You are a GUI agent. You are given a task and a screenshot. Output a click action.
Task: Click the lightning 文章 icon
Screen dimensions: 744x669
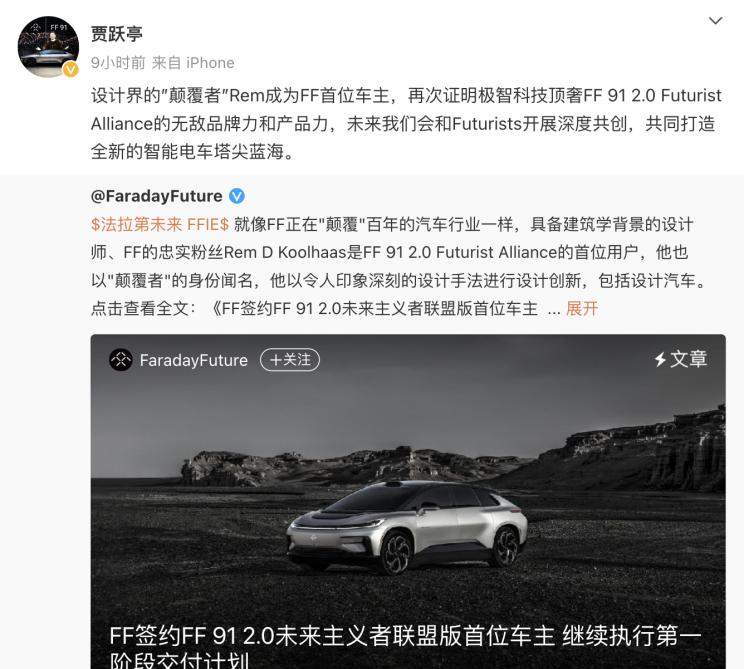660,359
